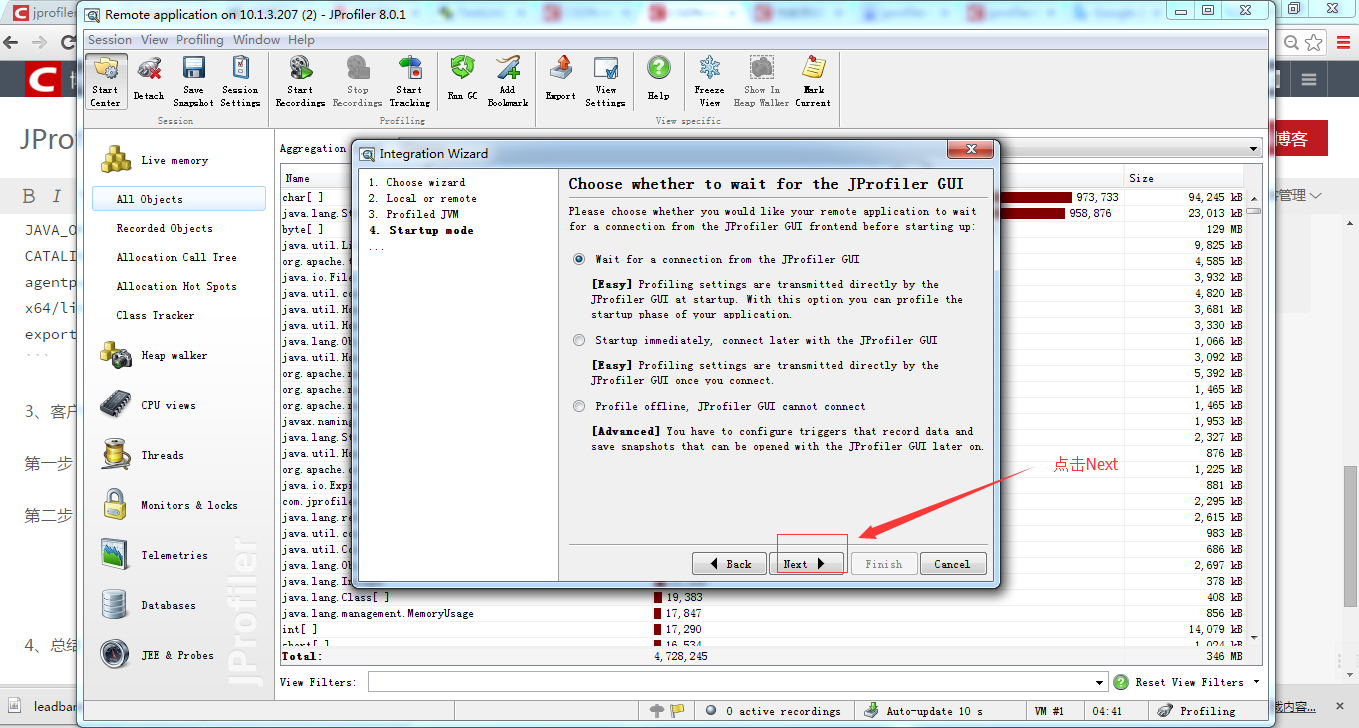This screenshot has height=728, width=1359.
Task: Select Profile offline radio option
Action: click(x=579, y=406)
